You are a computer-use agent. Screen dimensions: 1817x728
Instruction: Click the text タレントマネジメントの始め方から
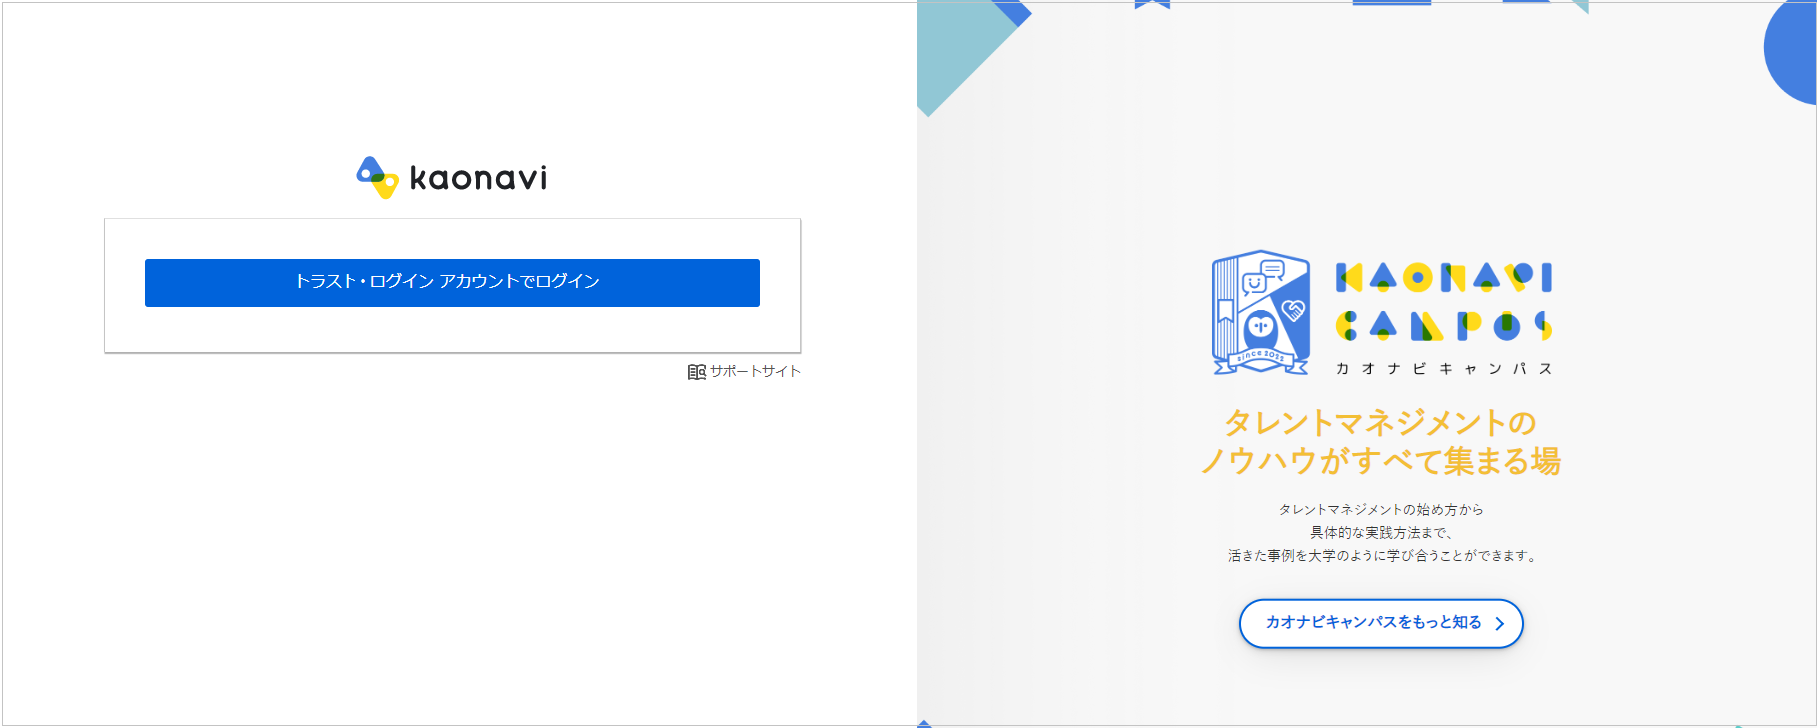tap(1381, 510)
